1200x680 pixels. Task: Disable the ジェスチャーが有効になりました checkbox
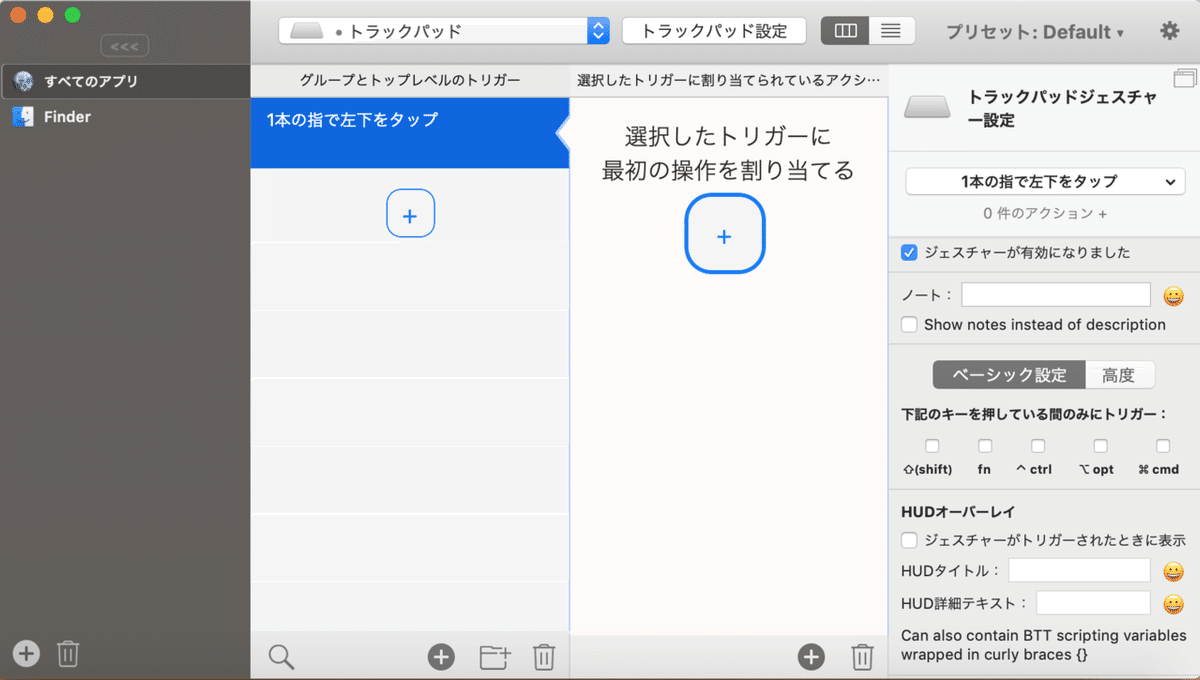(909, 253)
